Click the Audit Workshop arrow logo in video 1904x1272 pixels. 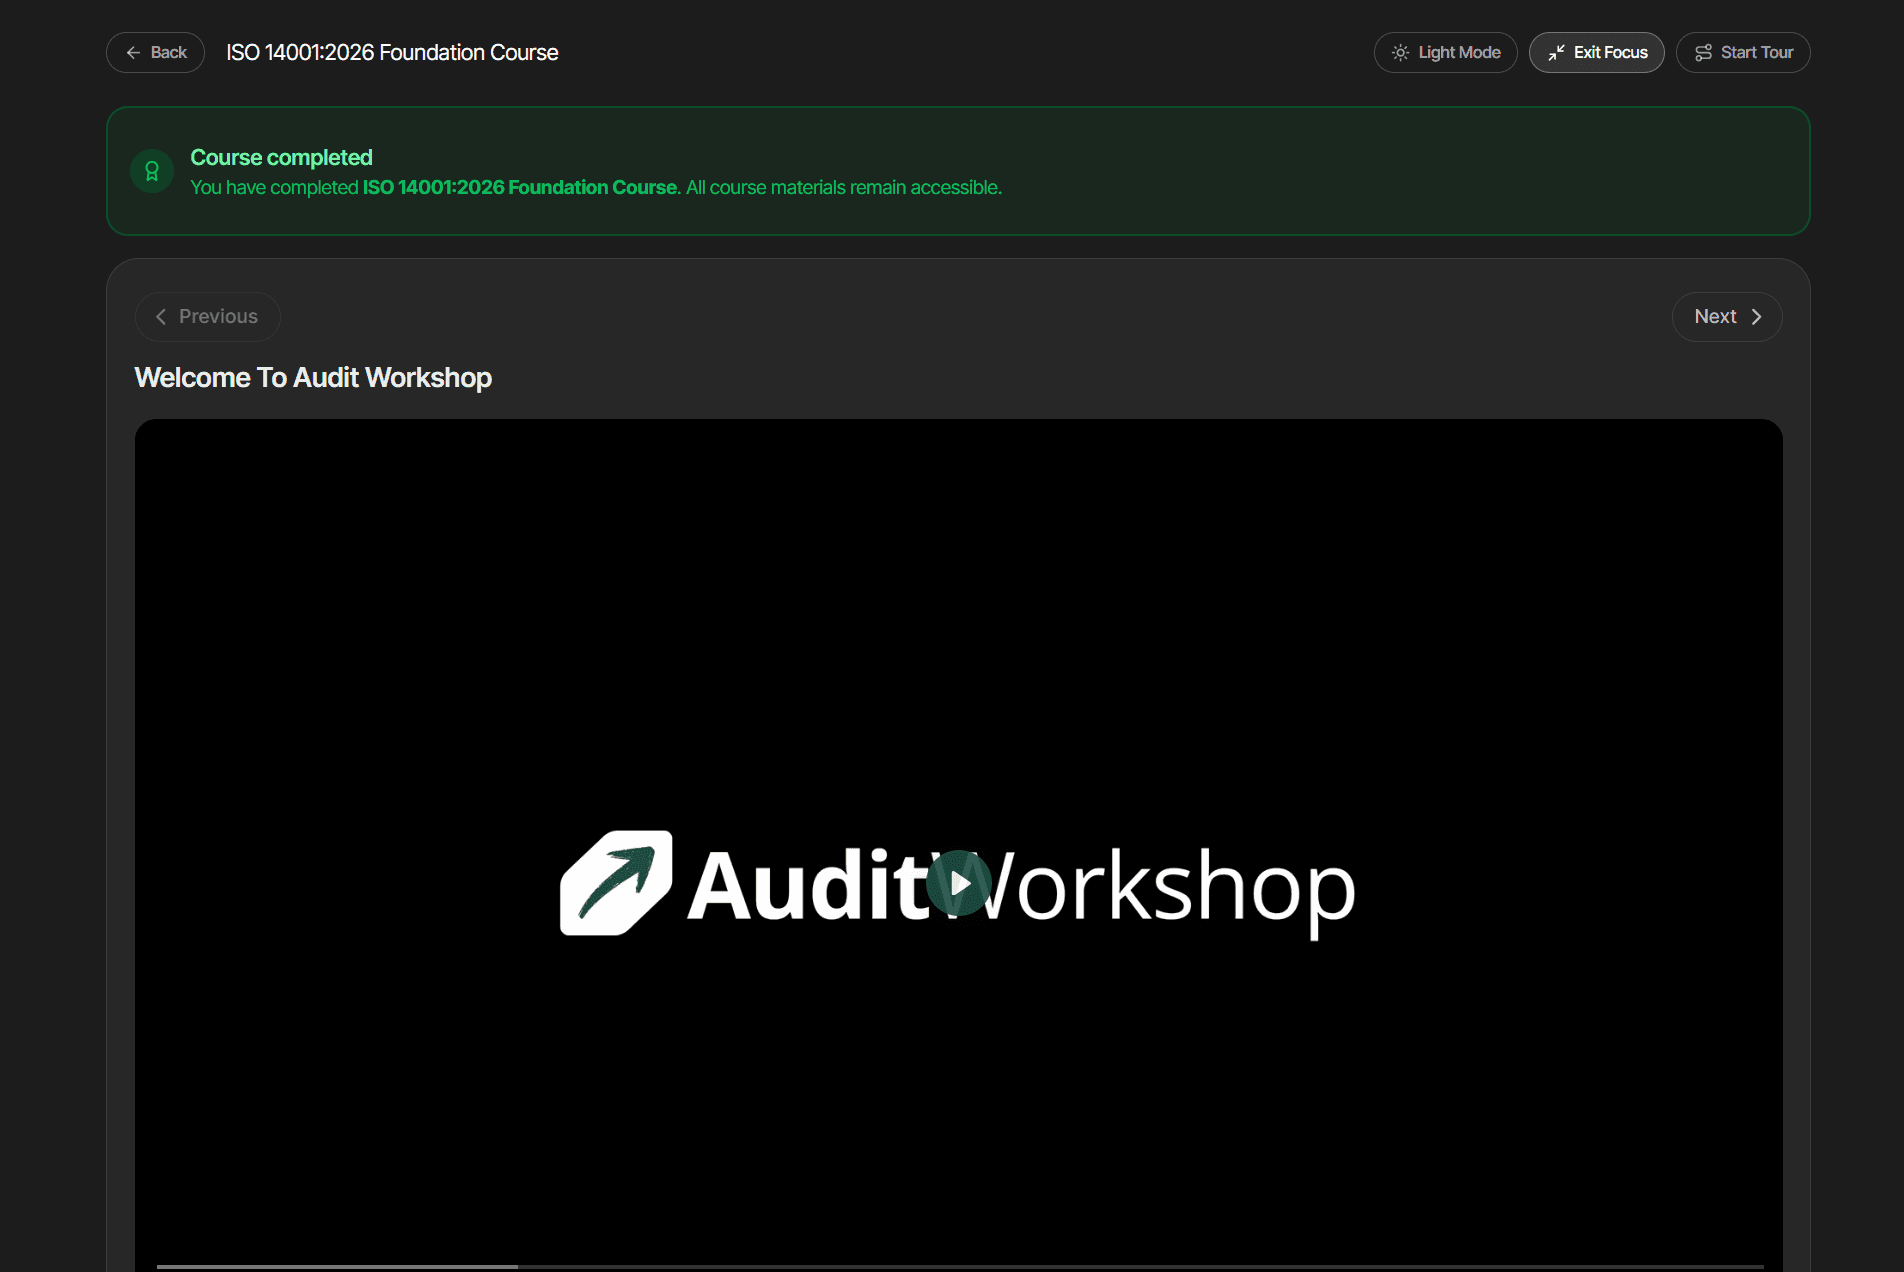pyautogui.click(x=616, y=883)
